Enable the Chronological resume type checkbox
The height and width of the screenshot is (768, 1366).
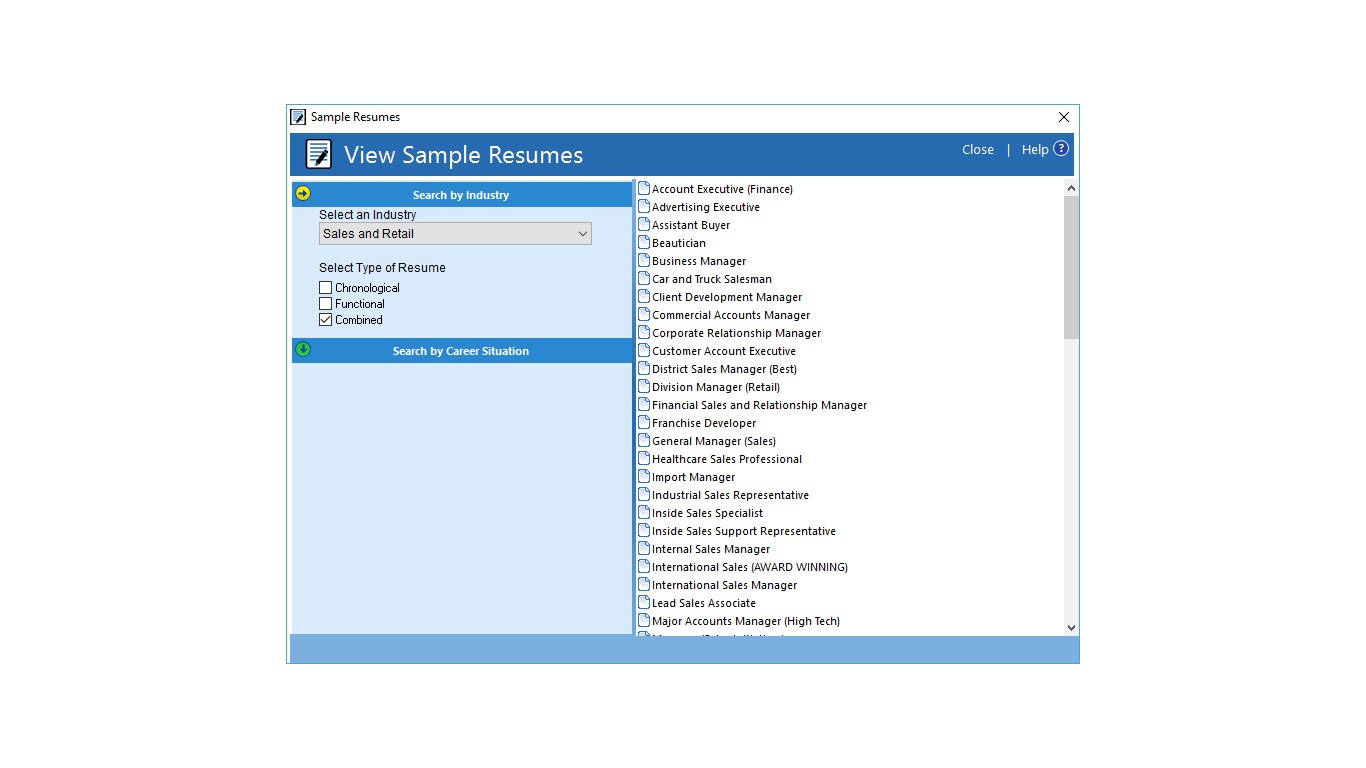325,288
